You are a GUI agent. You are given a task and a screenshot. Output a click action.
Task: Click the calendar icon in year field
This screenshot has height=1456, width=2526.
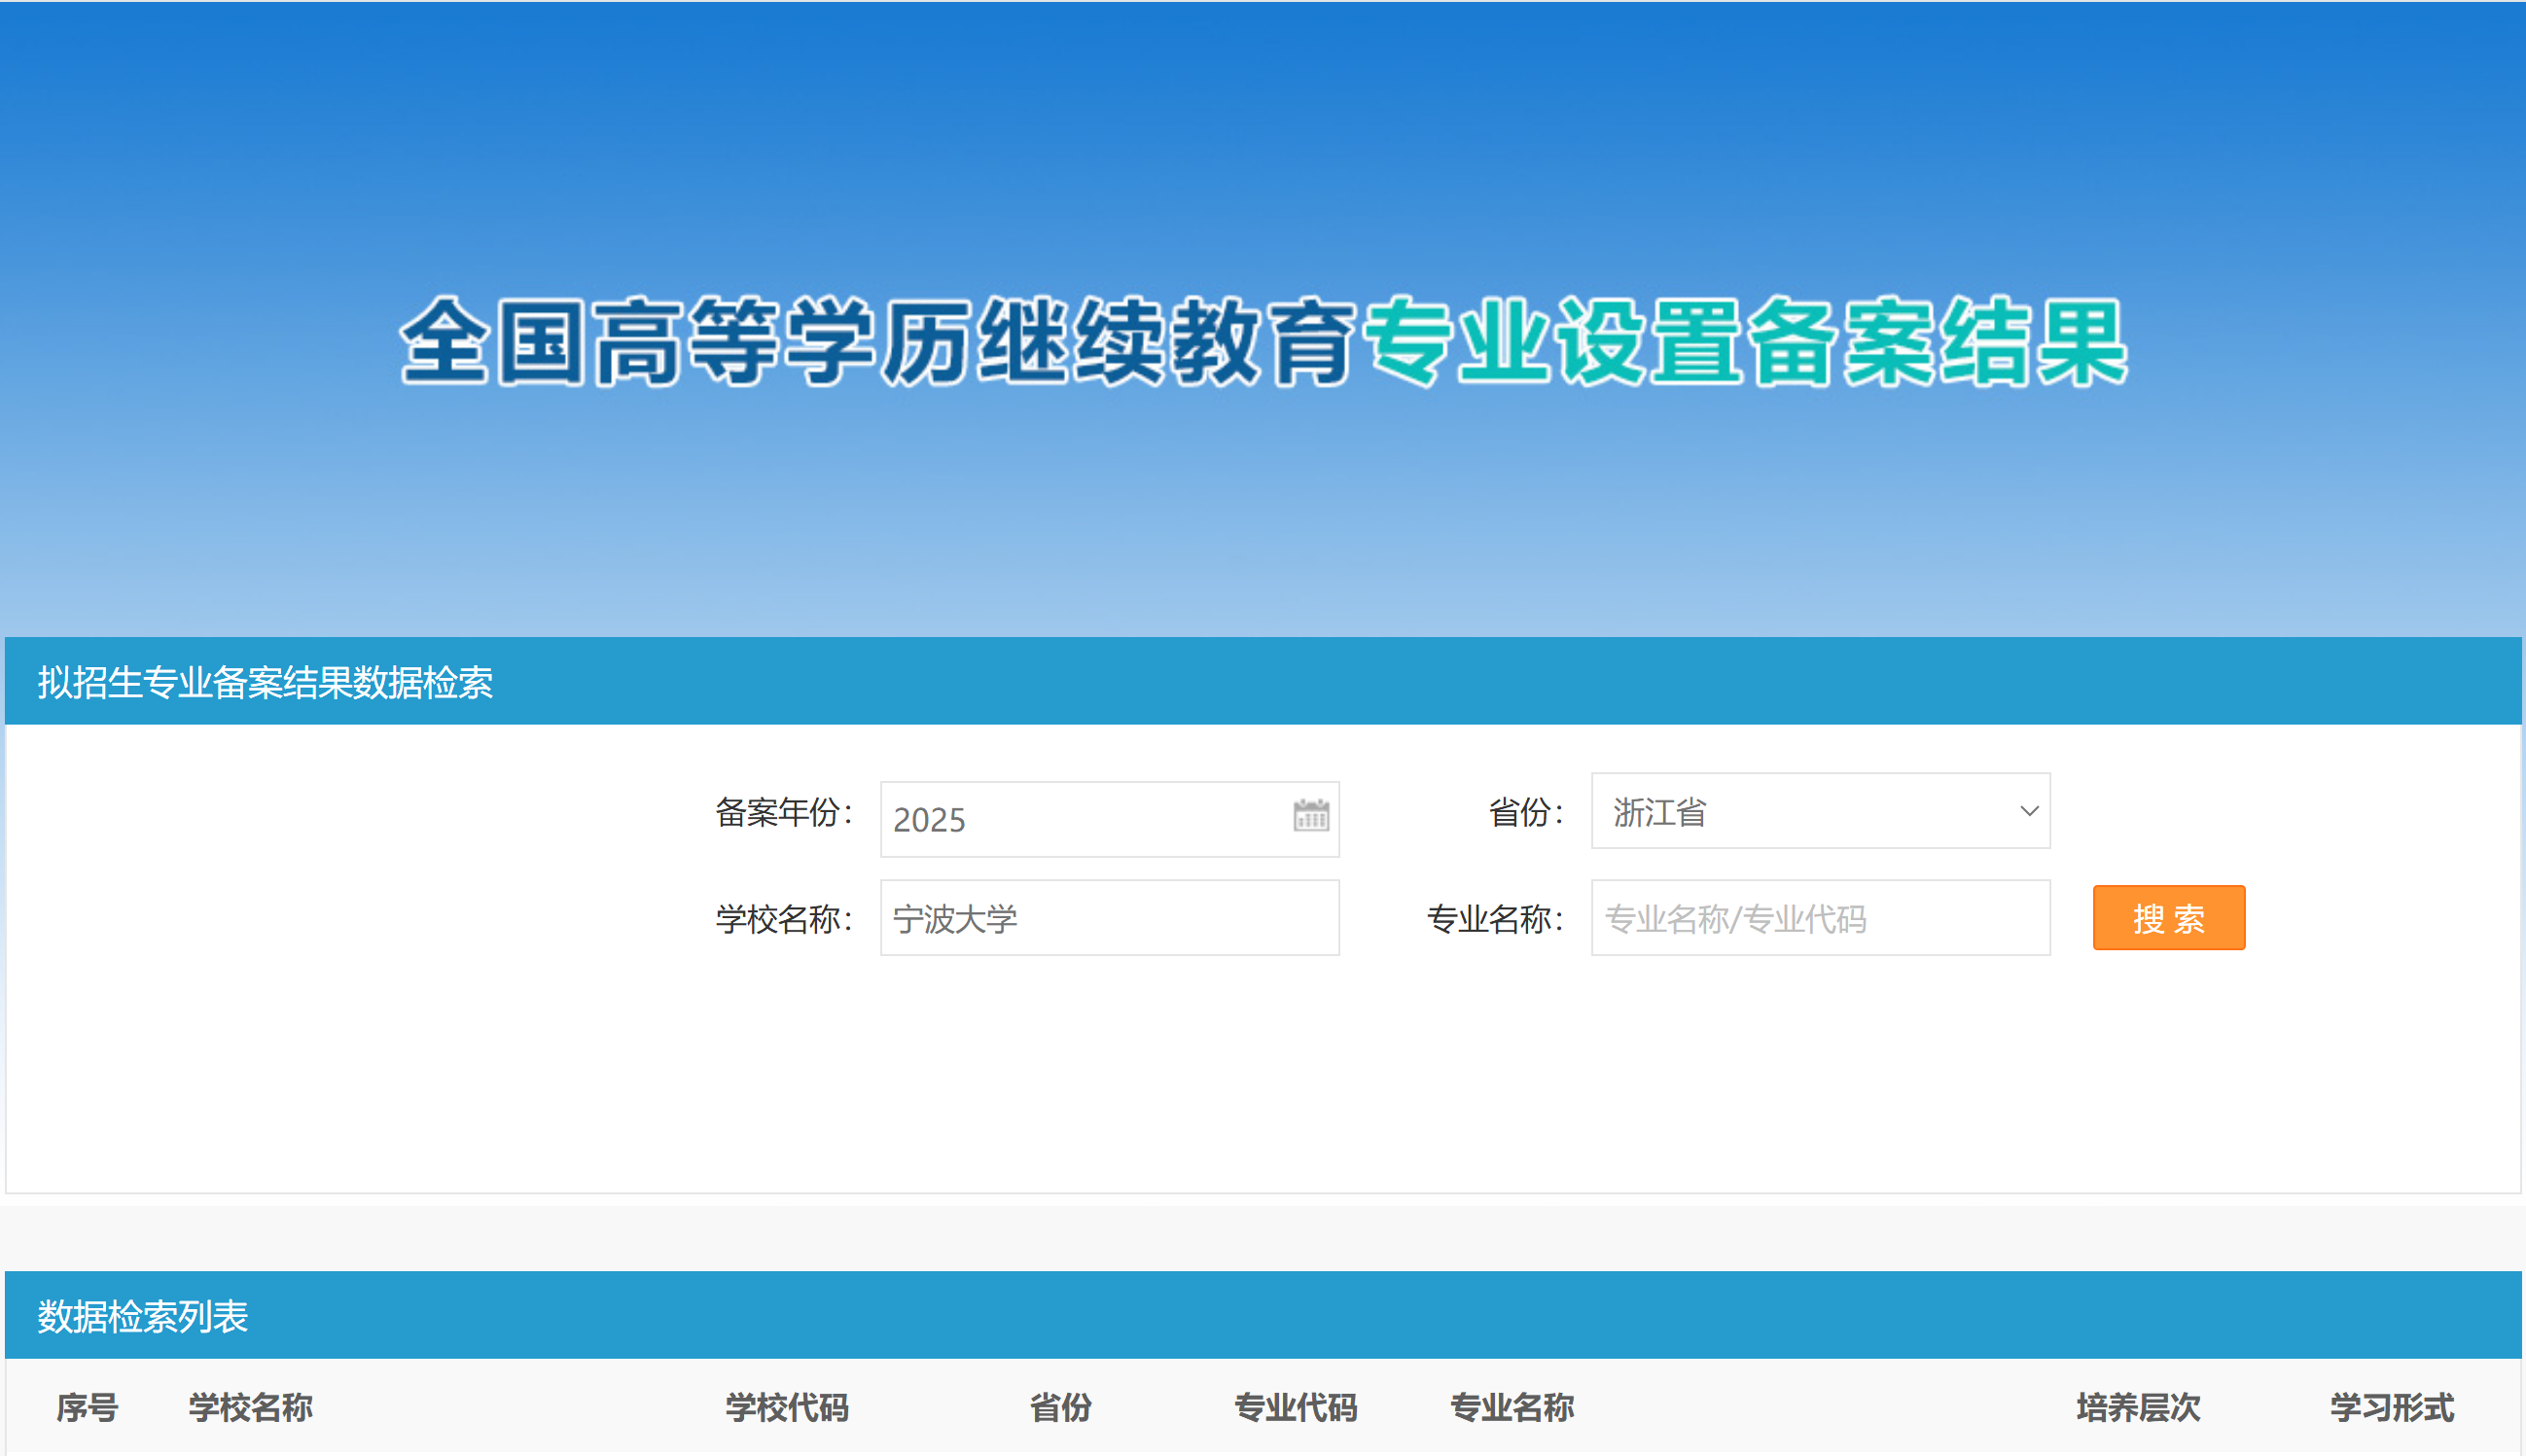pos(1310,816)
